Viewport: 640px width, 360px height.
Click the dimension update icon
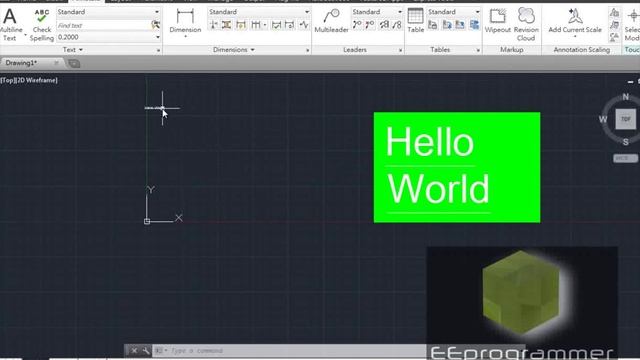[289, 25]
